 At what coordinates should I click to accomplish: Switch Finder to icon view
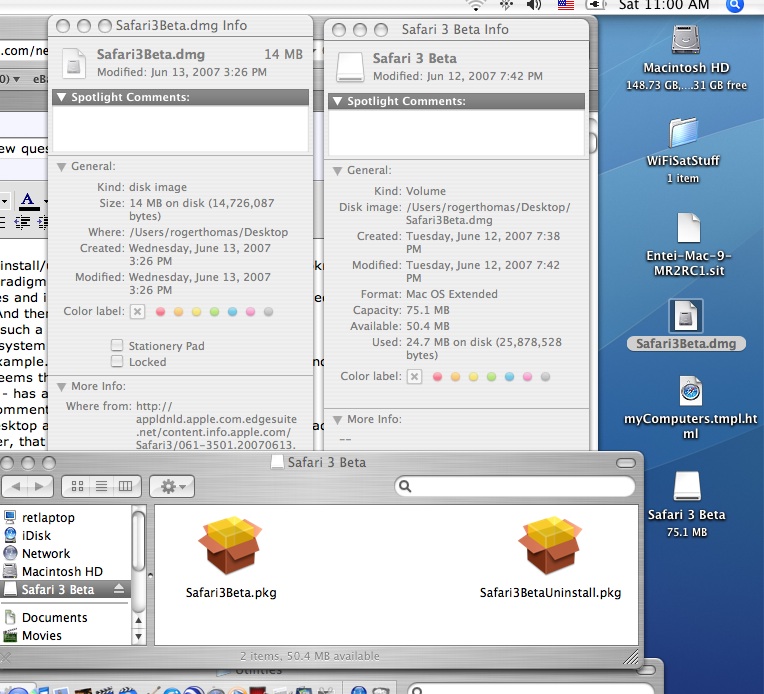(77, 486)
